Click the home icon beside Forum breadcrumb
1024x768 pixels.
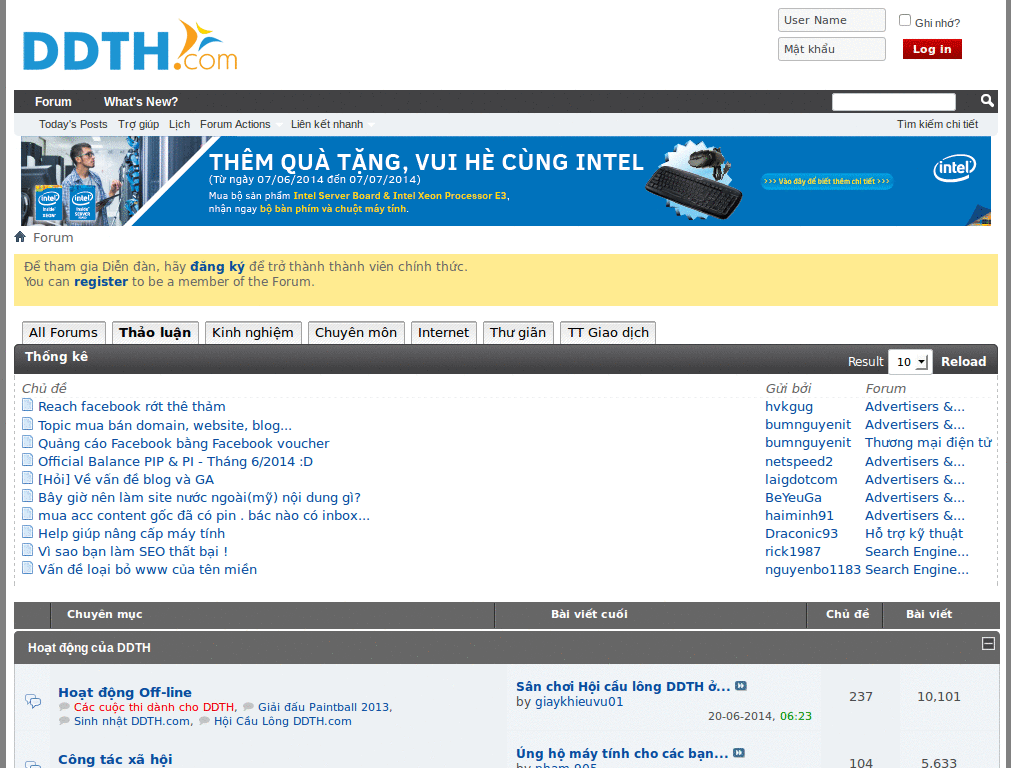(20, 237)
